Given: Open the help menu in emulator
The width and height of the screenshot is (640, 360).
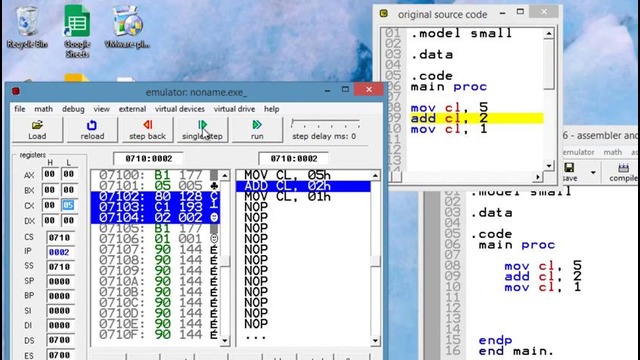Looking at the screenshot, I should (271, 109).
